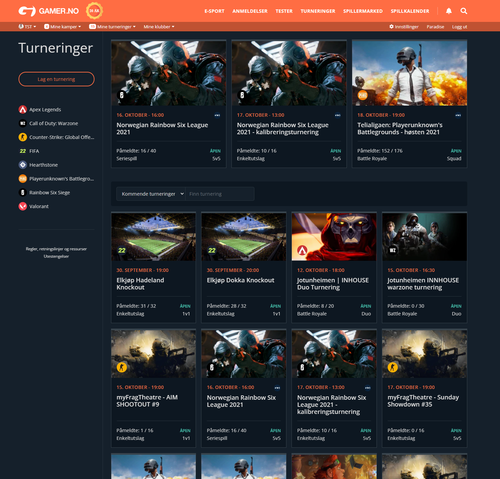
Task: Open the Gamer.no logo home link
Action: (49, 11)
